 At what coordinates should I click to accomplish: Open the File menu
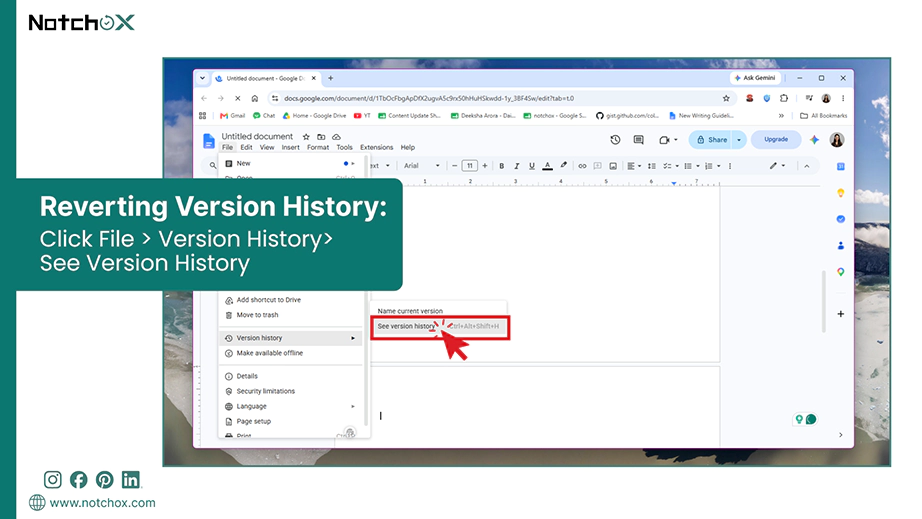228,148
